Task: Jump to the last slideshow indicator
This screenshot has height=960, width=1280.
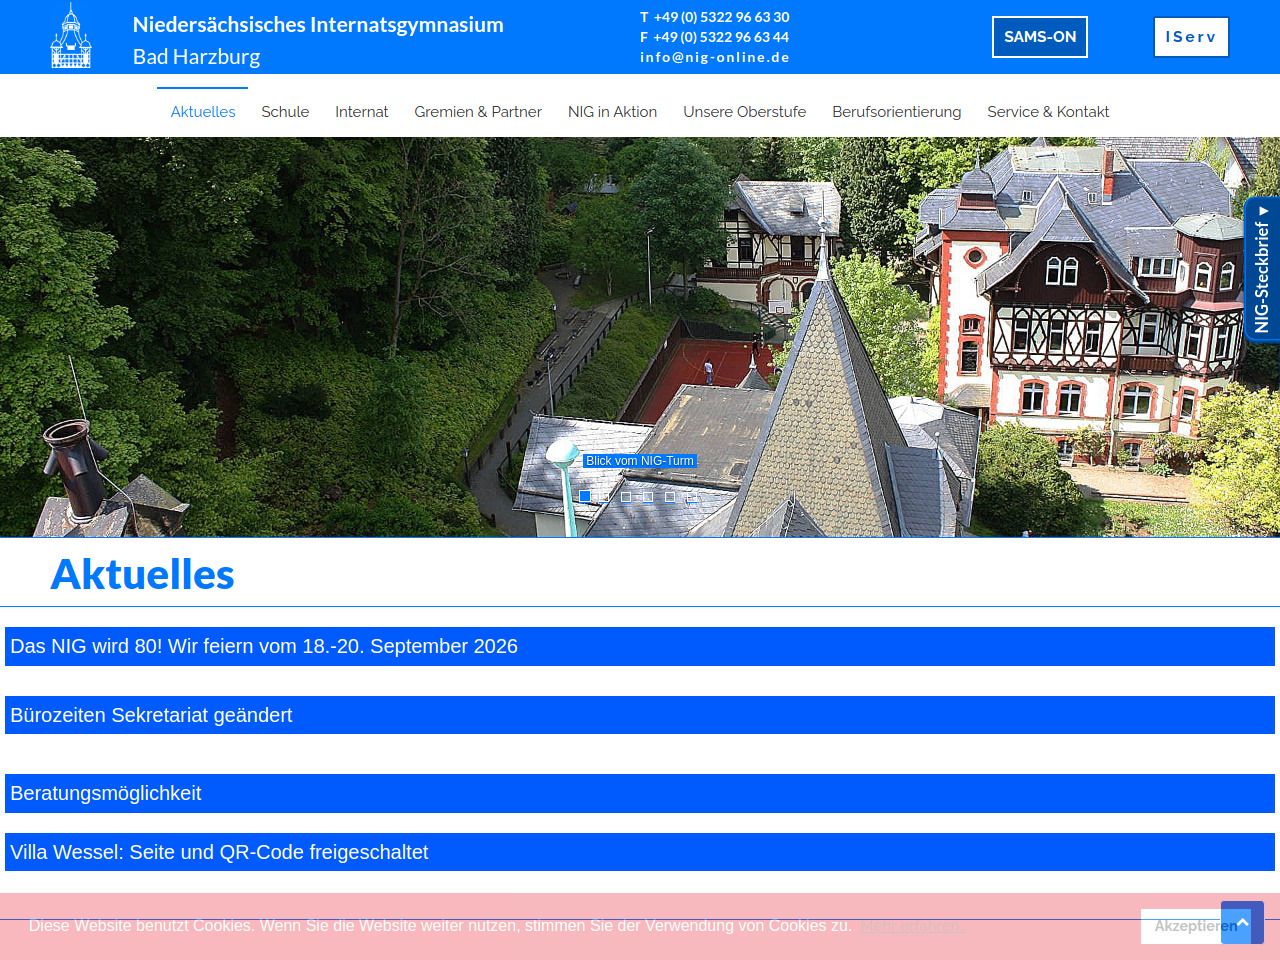Action: click(x=691, y=496)
